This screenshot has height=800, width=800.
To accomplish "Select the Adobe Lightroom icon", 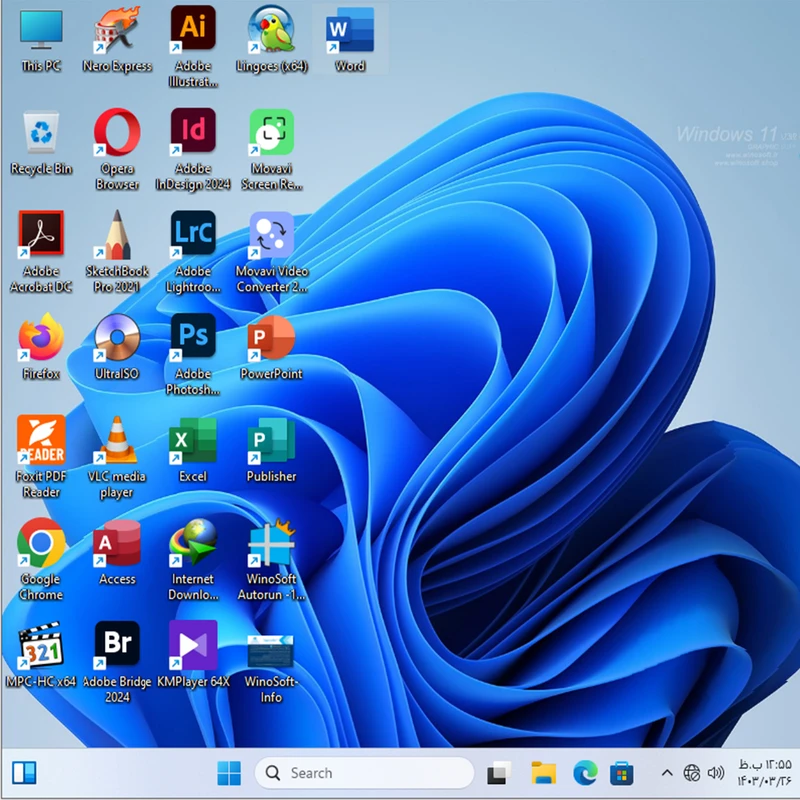I will pyautogui.click(x=193, y=235).
